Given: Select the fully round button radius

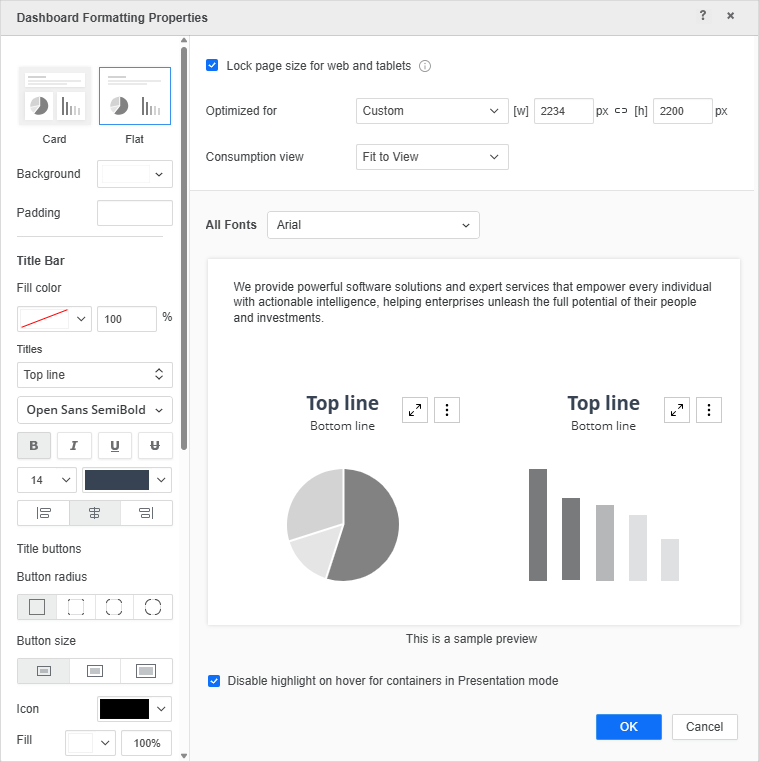Looking at the screenshot, I should tap(153, 607).
